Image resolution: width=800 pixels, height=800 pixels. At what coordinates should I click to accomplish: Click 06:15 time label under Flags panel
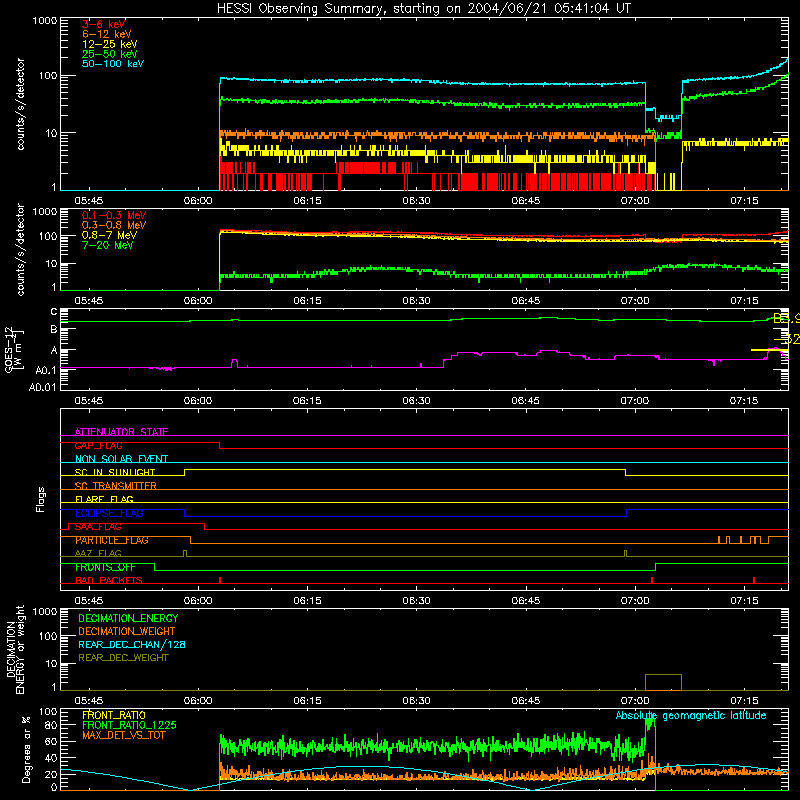click(x=307, y=601)
